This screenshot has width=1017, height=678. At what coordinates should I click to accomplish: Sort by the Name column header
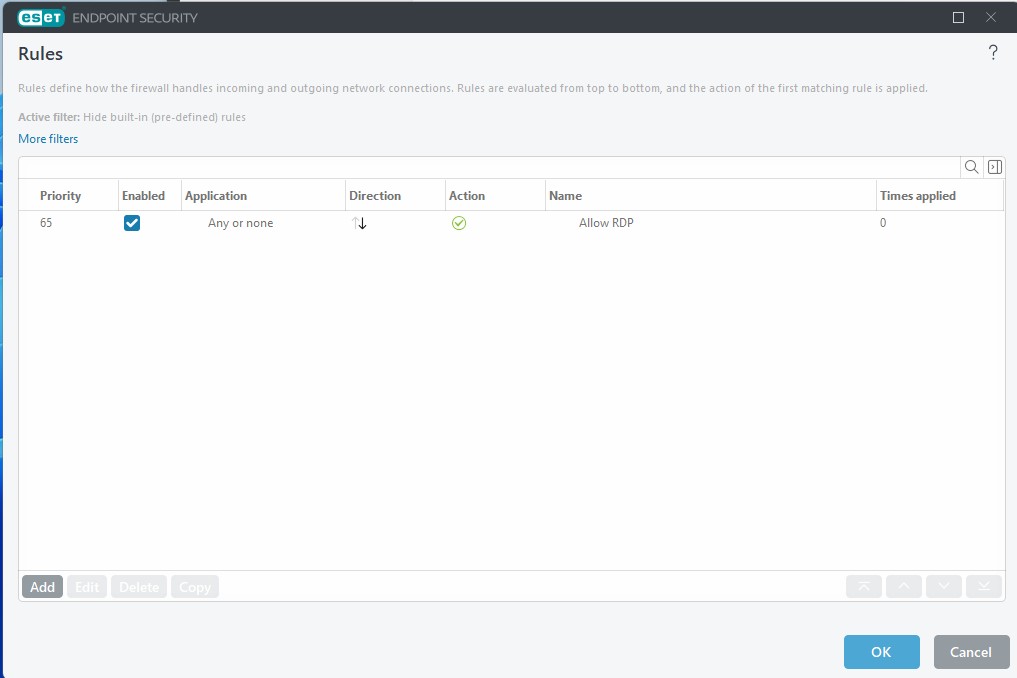[566, 196]
